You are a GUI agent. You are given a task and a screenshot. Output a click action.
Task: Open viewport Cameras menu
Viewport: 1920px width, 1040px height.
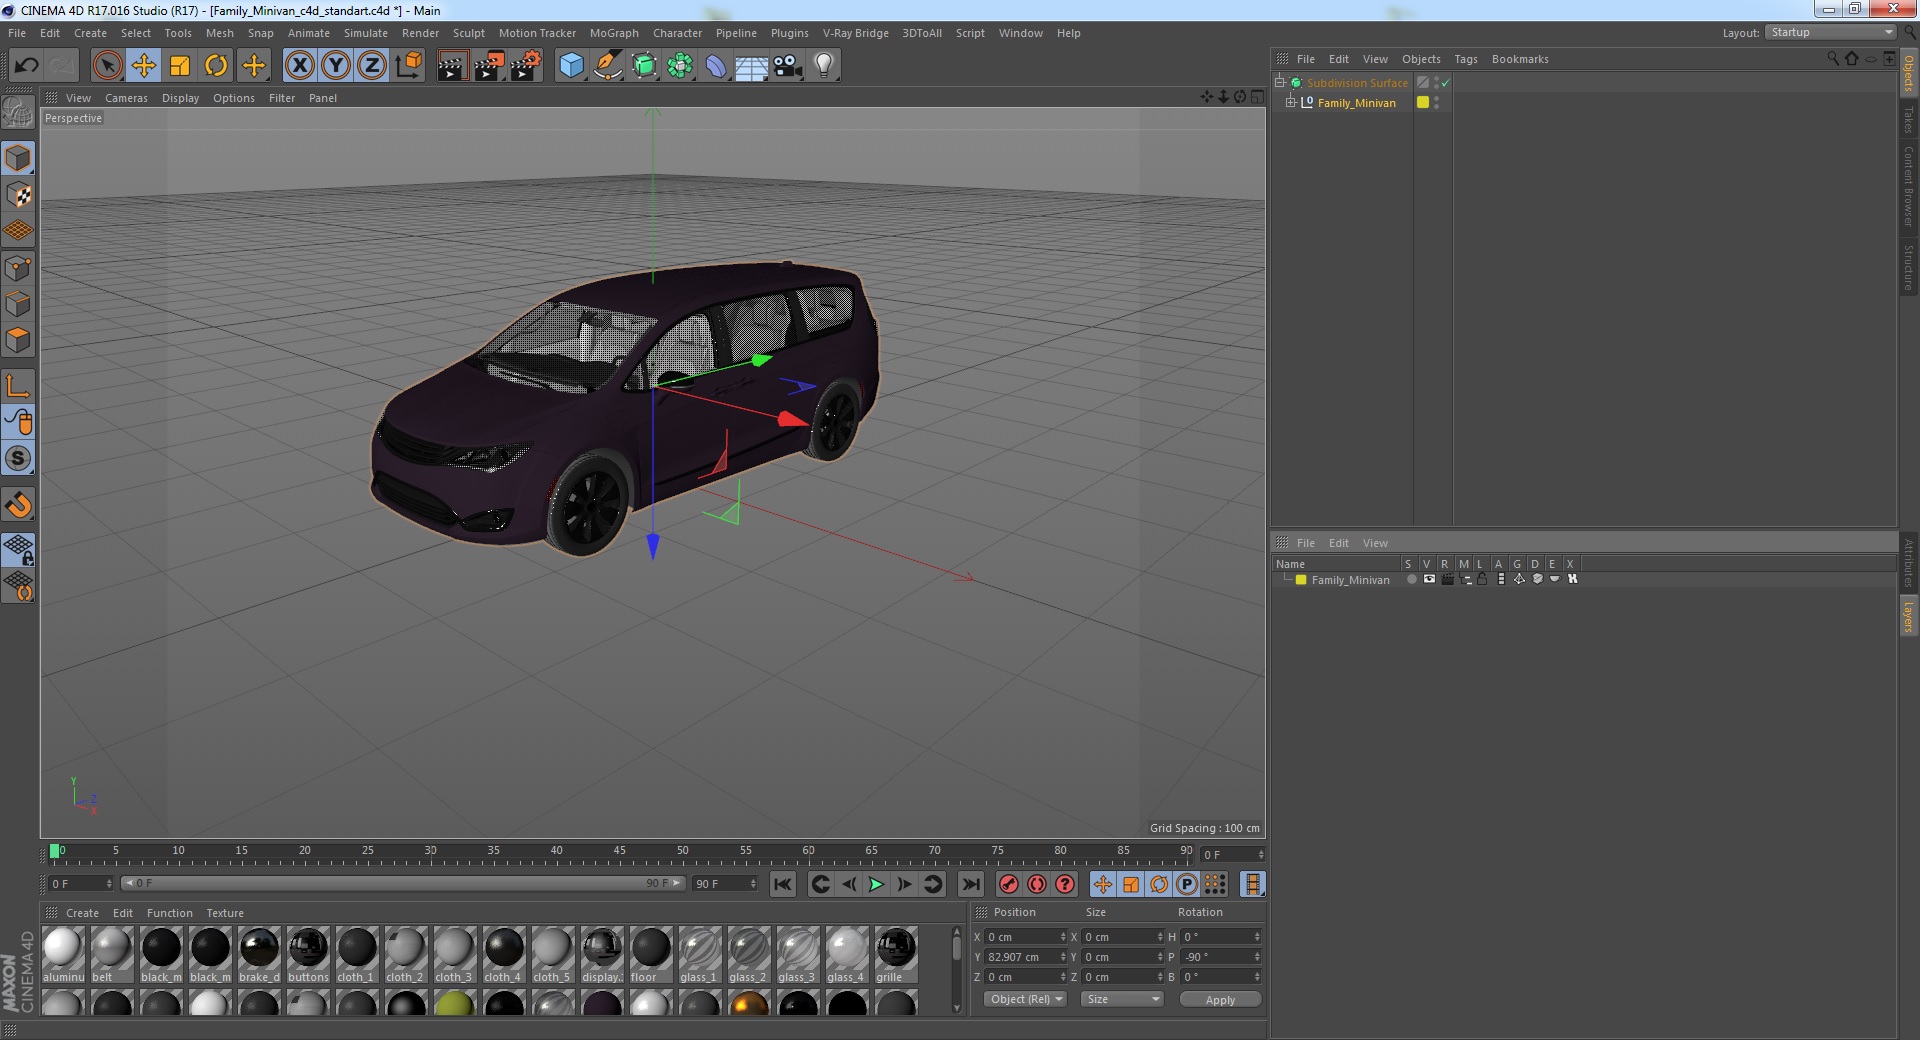(126, 98)
